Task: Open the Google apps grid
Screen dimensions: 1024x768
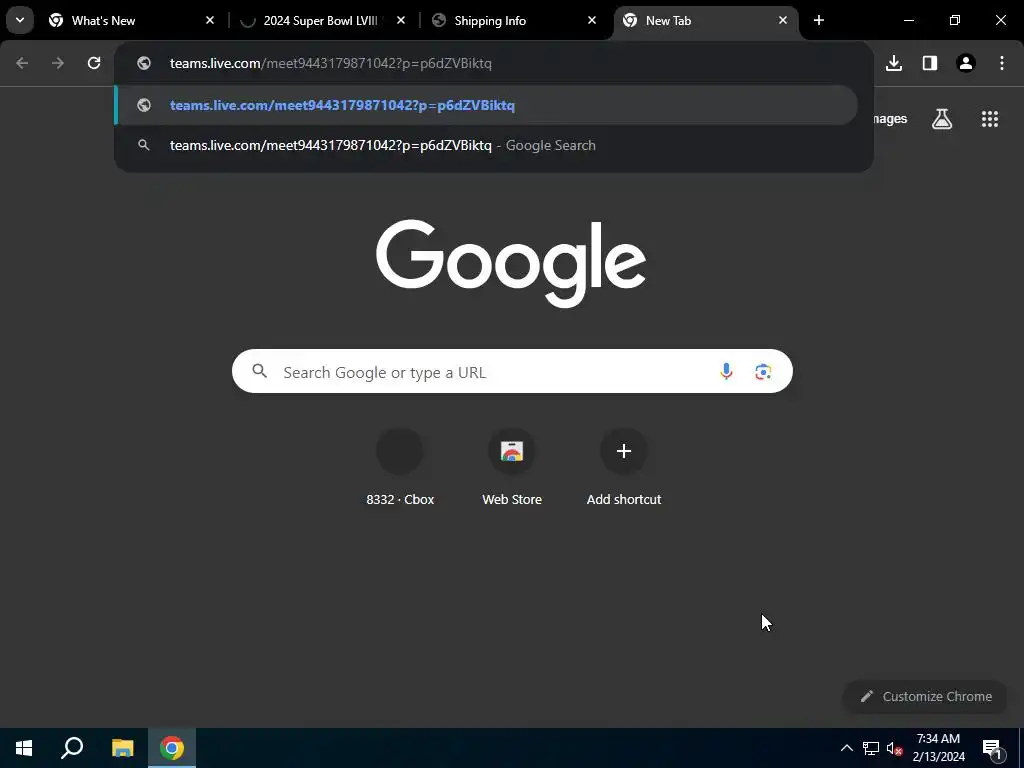Action: tap(989, 119)
